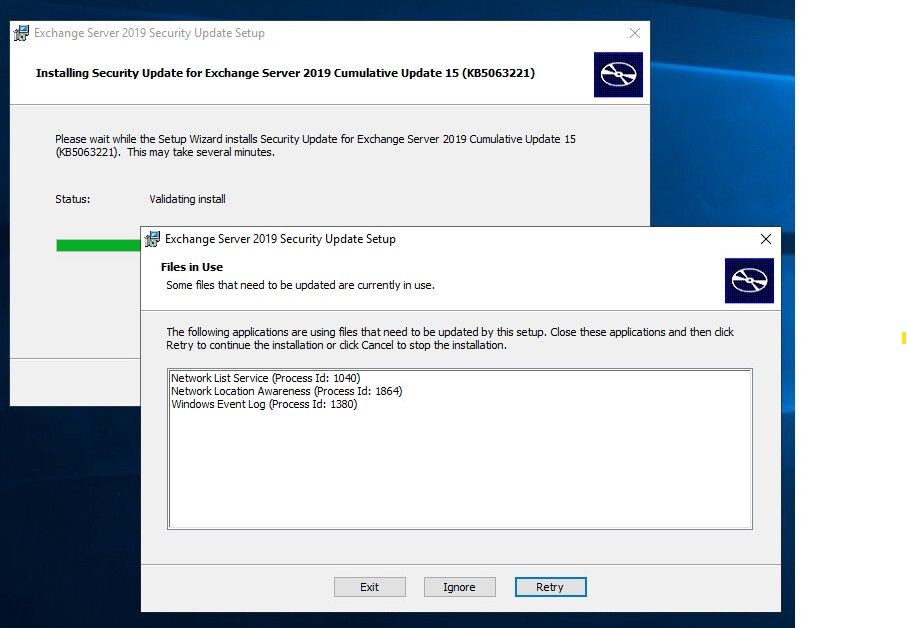Click the Ignore button

(459, 587)
